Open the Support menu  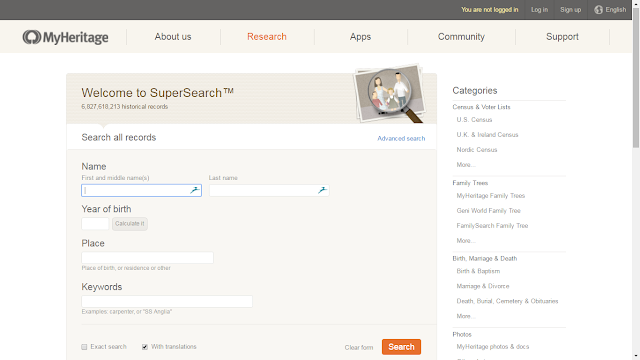point(562,37)
